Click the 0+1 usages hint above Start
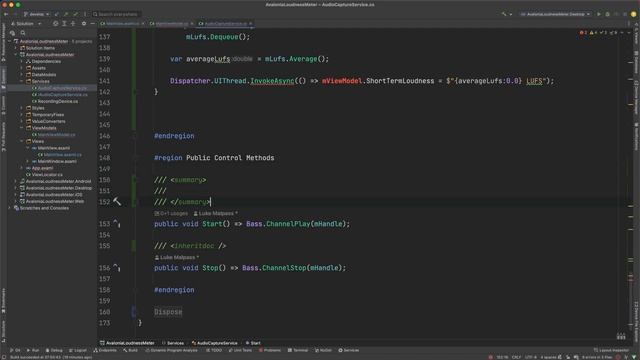Viewport: 640px width, 360px height. tap(171, 213)
